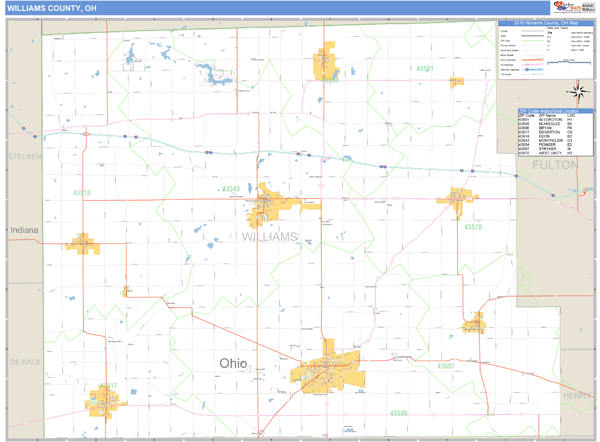Screen dimensions: 600x442
Task: Select the Edgerton city area on the map
Action: click(x=103, y=397)
